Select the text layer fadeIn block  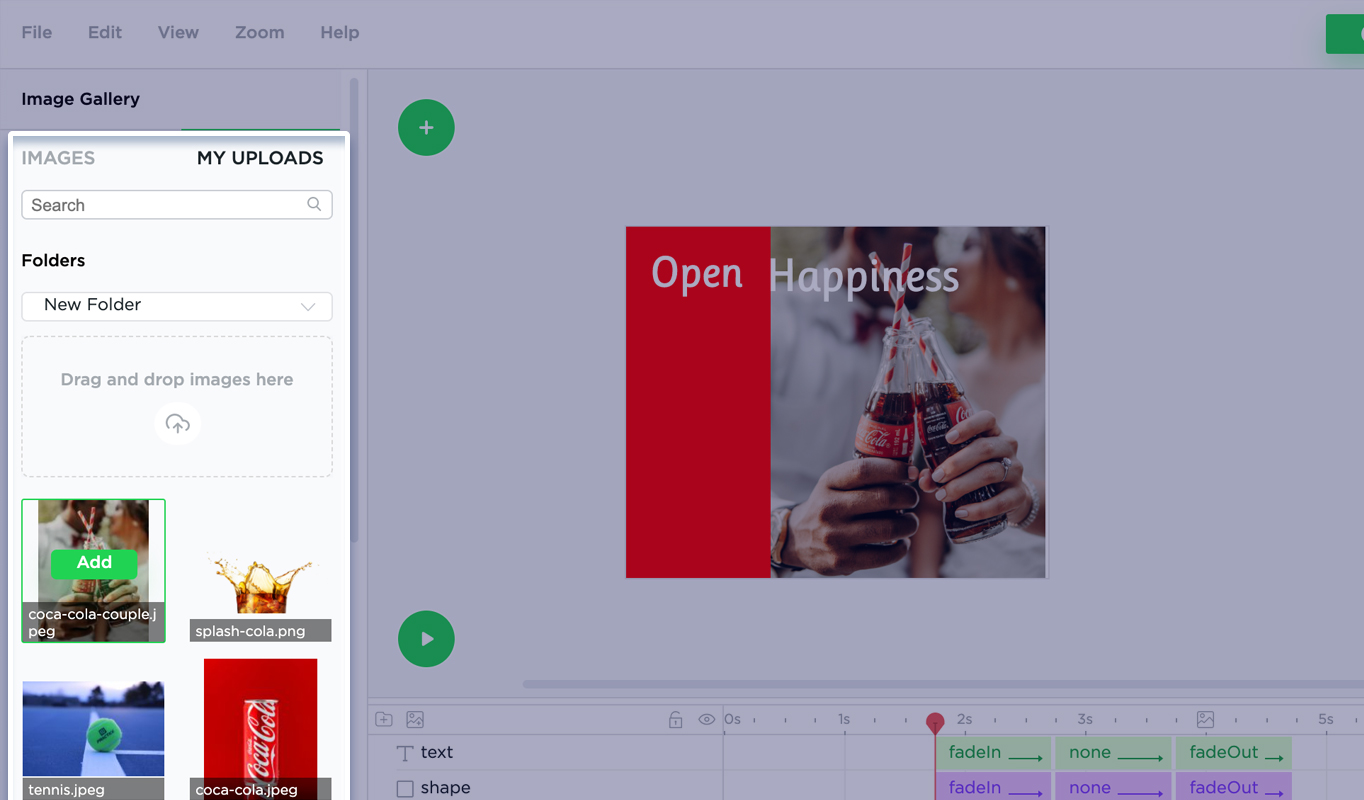pyautogui.click(x=993, y=753)
